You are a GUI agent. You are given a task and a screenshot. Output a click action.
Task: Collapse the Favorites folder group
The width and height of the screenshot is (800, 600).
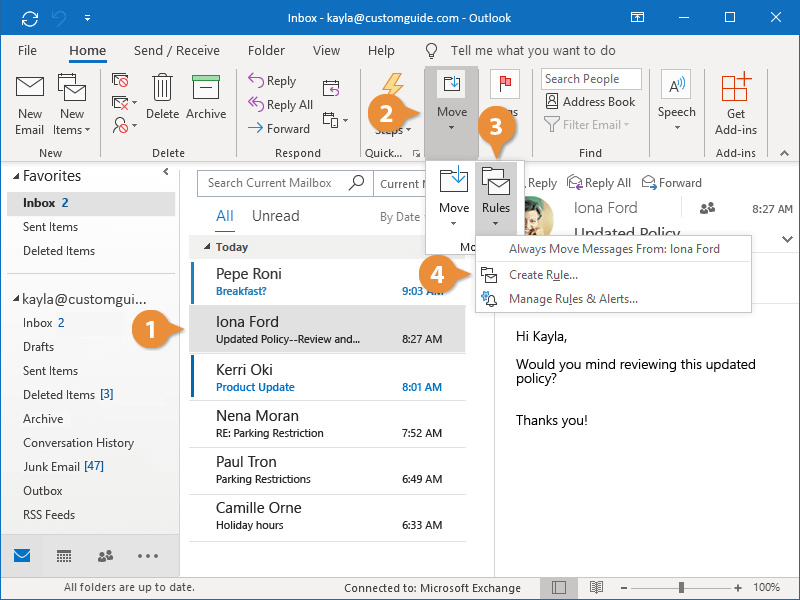[x=14, y=176]
